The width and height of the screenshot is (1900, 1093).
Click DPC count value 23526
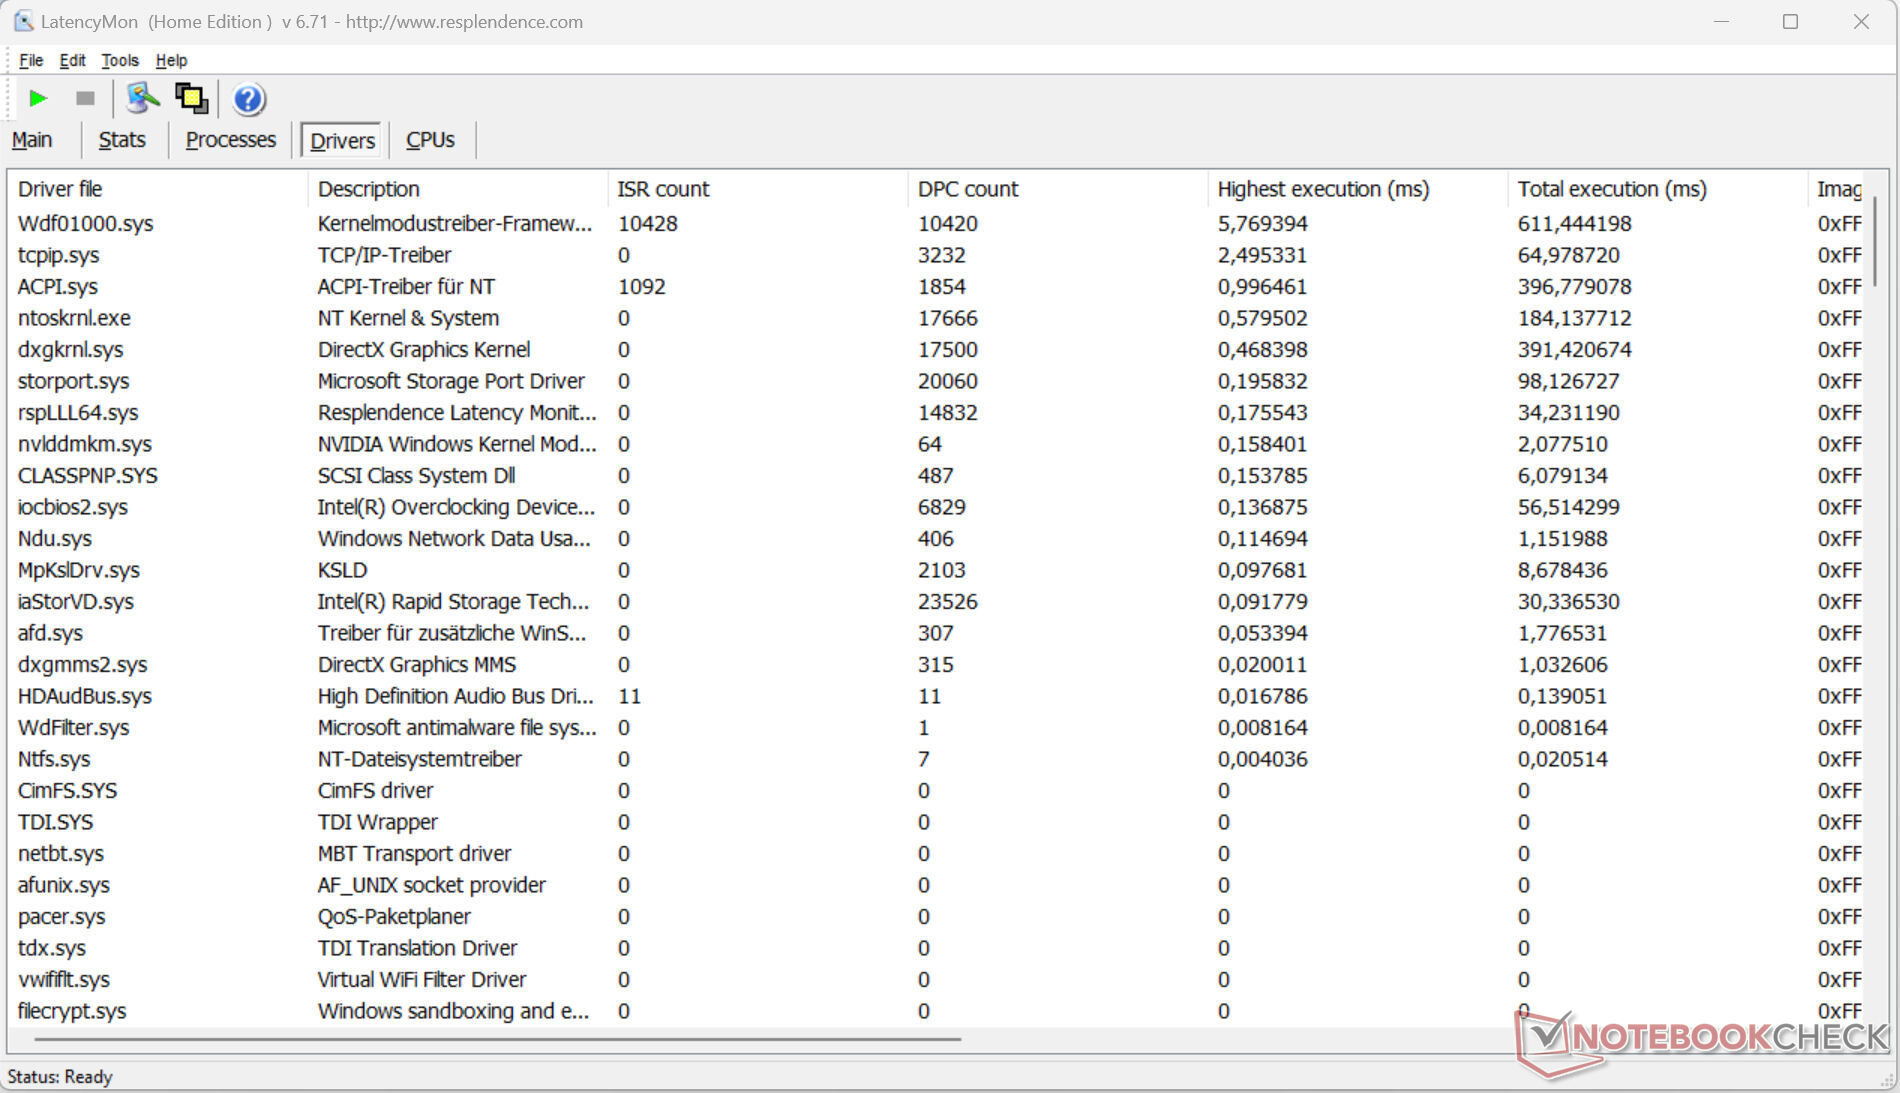click(x=948, y=602)
